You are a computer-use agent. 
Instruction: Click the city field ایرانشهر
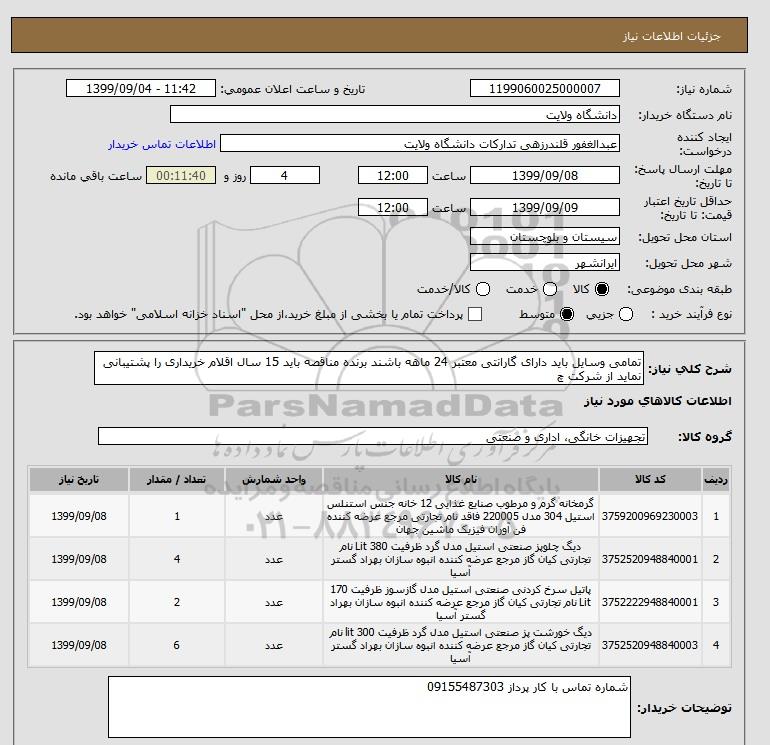[545, 263]
